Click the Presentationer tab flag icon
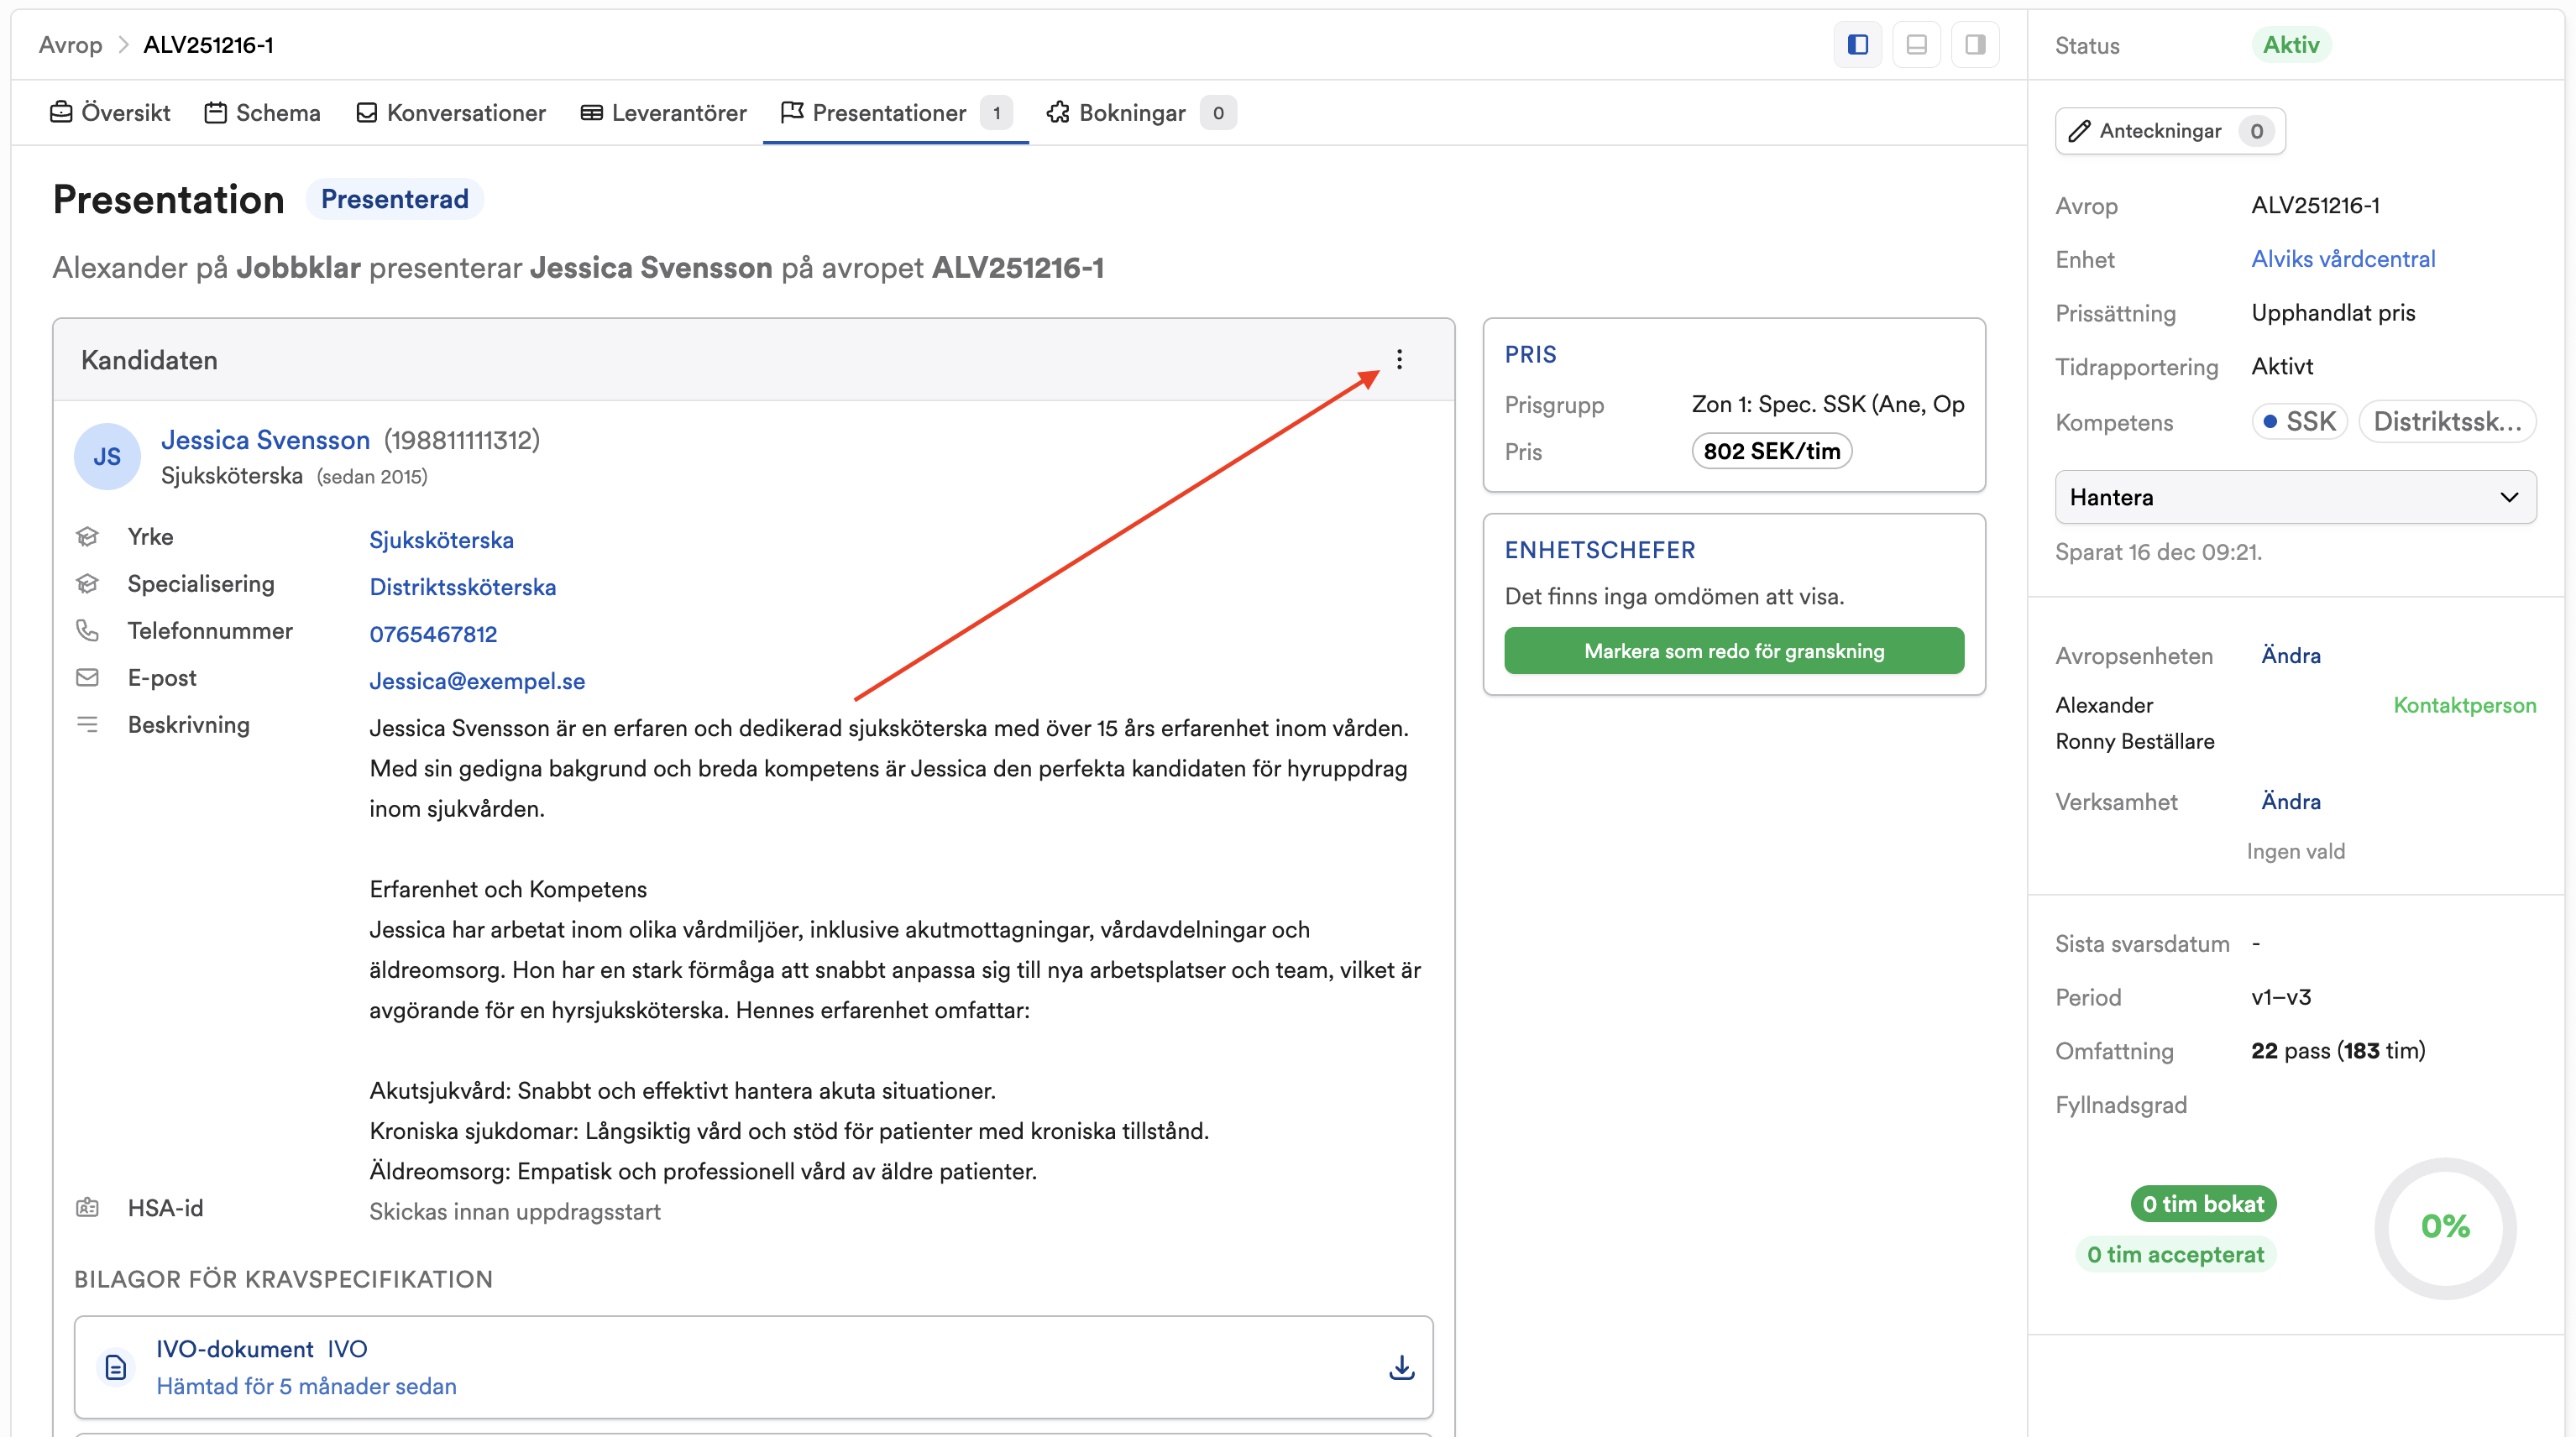 click(792, 112)
